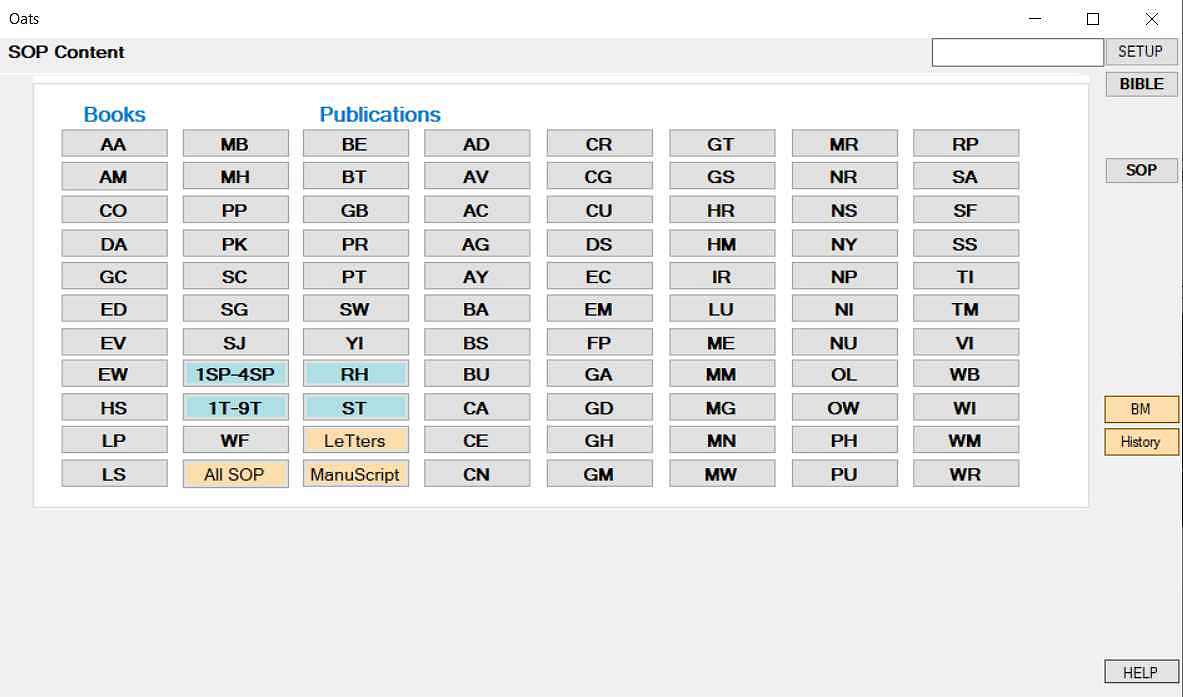Select the PP book button
Viewport: 1183px width, 697px height.
[x=235, y=210]
